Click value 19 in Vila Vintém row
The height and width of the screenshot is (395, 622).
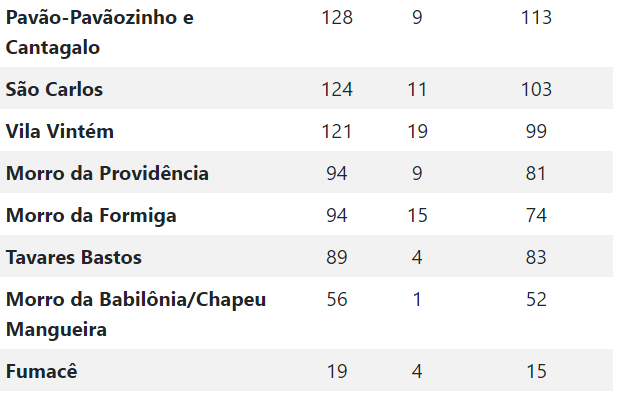click(x=417, y=131)
